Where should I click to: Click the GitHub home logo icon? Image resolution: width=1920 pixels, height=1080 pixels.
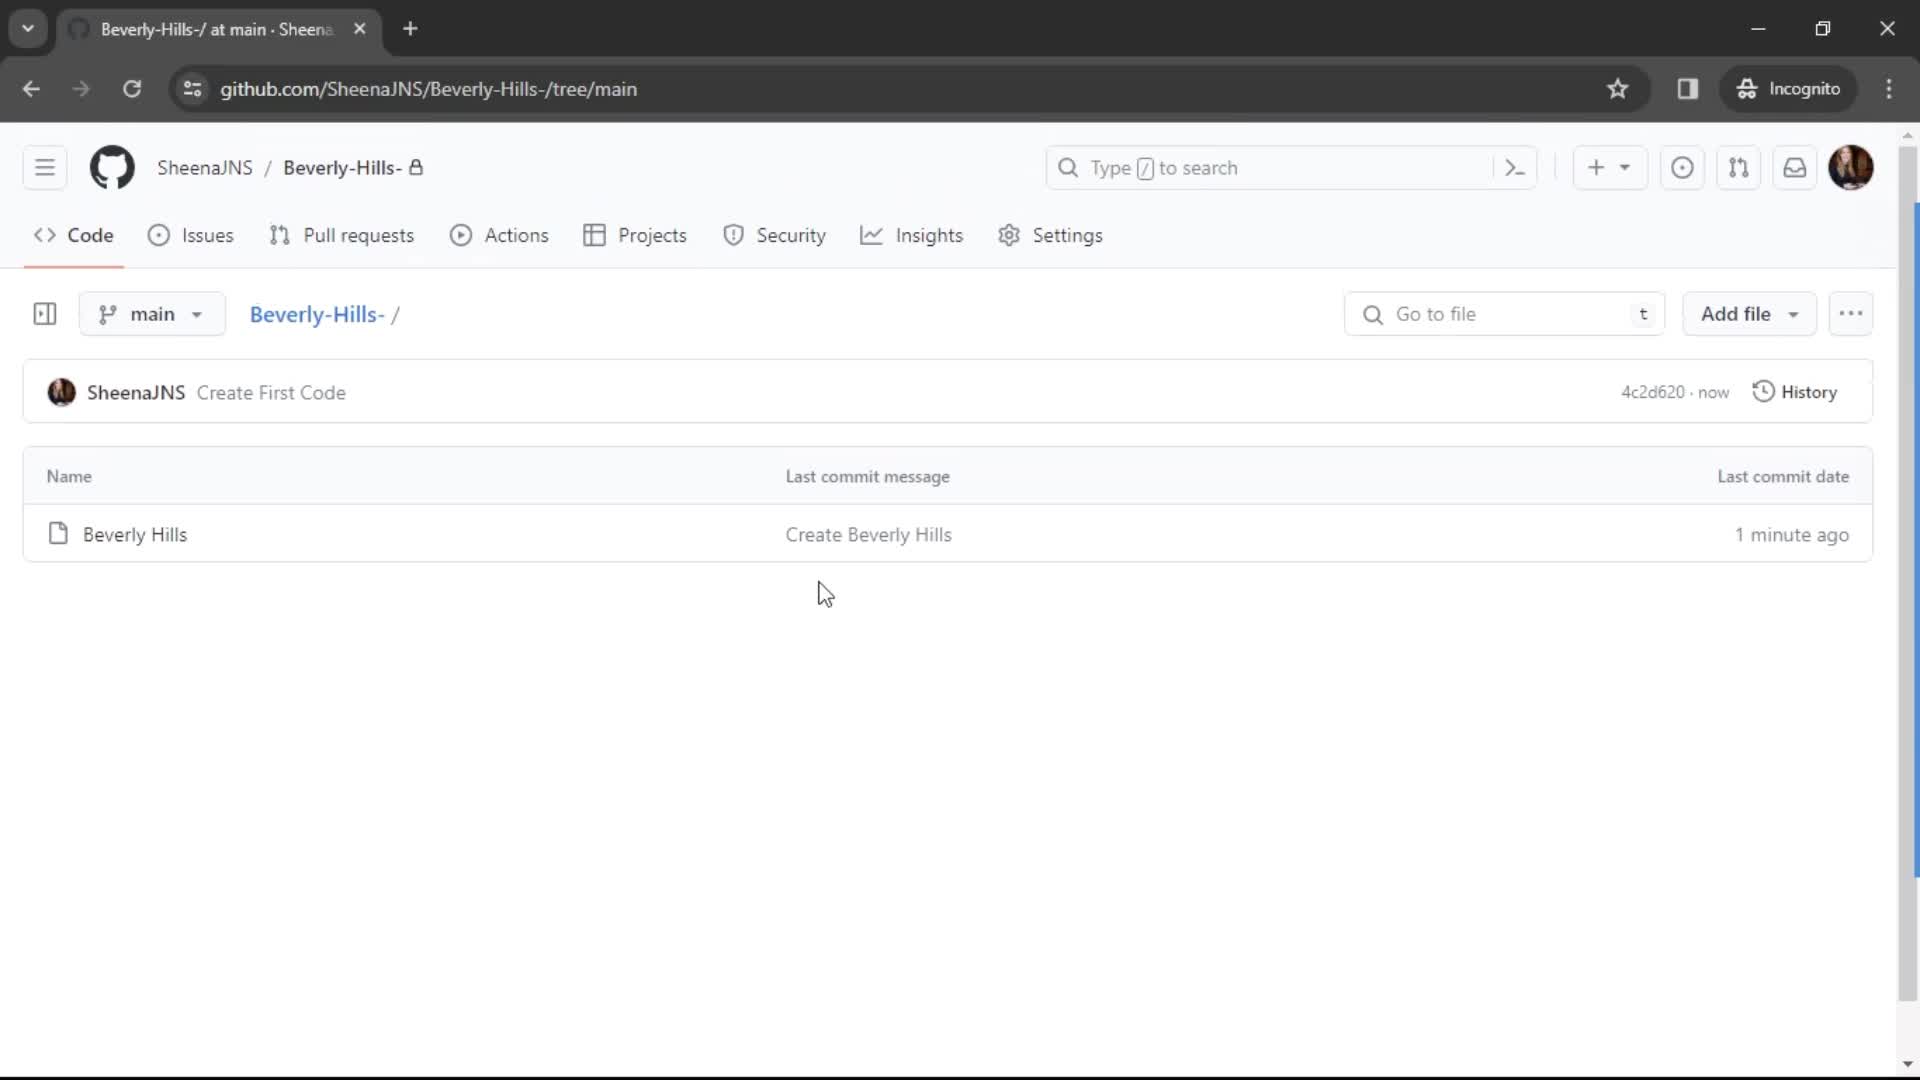tap(112, 167)
